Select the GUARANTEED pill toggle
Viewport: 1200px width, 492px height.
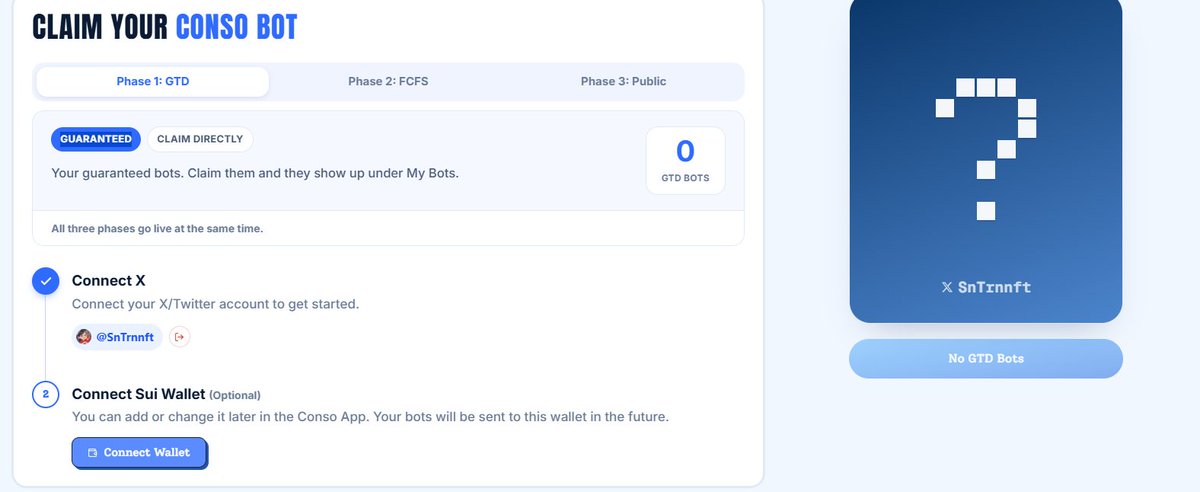click(x=96, y=139)
